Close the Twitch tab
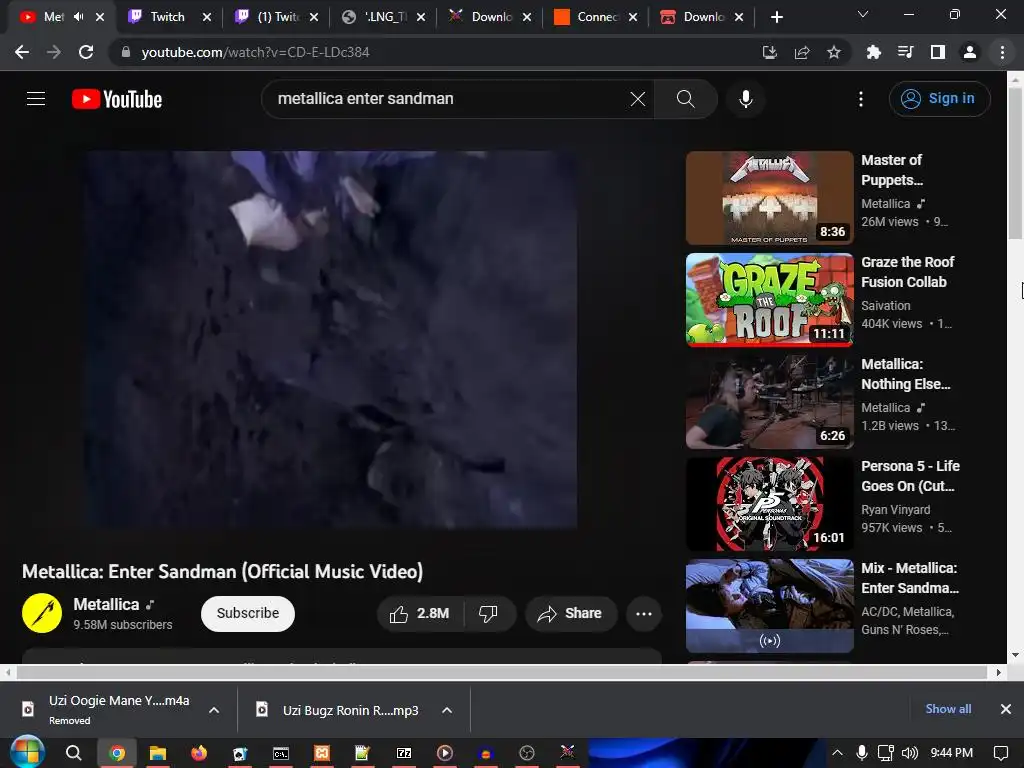Screen dimensions: 1024x768 coord(207,17)
